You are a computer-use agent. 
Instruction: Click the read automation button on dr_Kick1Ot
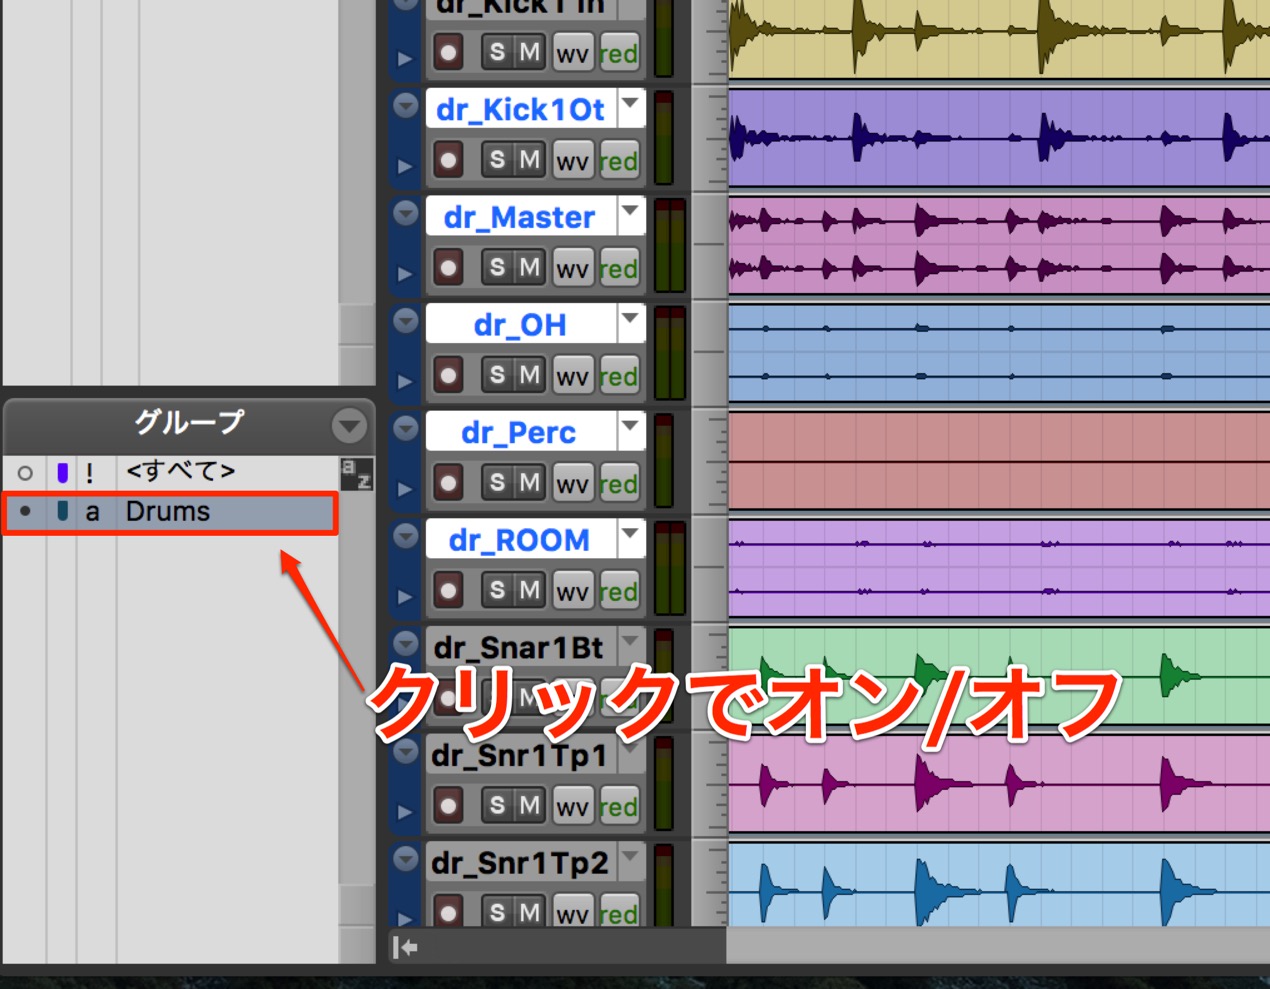coord(619,161)
